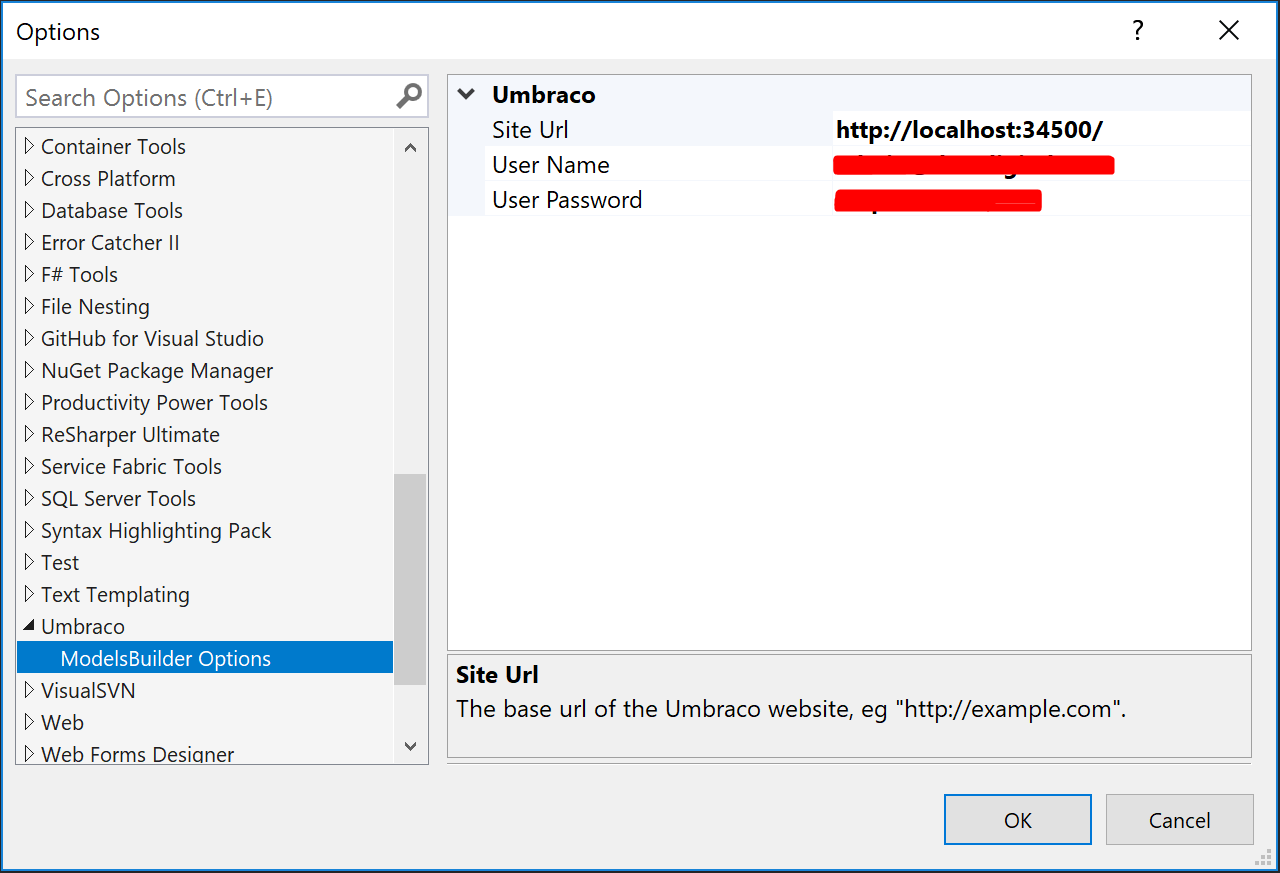Expand the Syntax Highlighting Pack node

[29, 530]
